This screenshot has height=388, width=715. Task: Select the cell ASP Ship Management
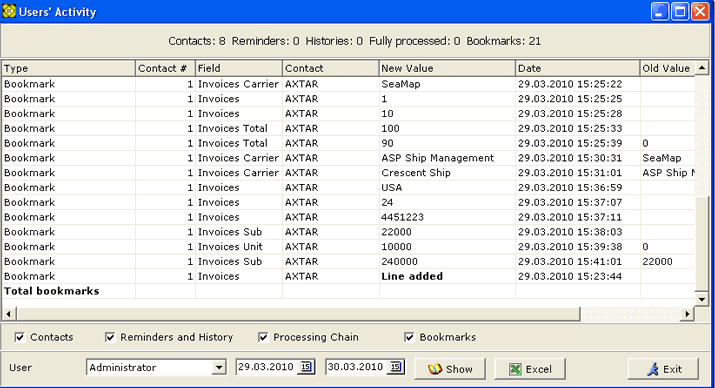point(447,158)
